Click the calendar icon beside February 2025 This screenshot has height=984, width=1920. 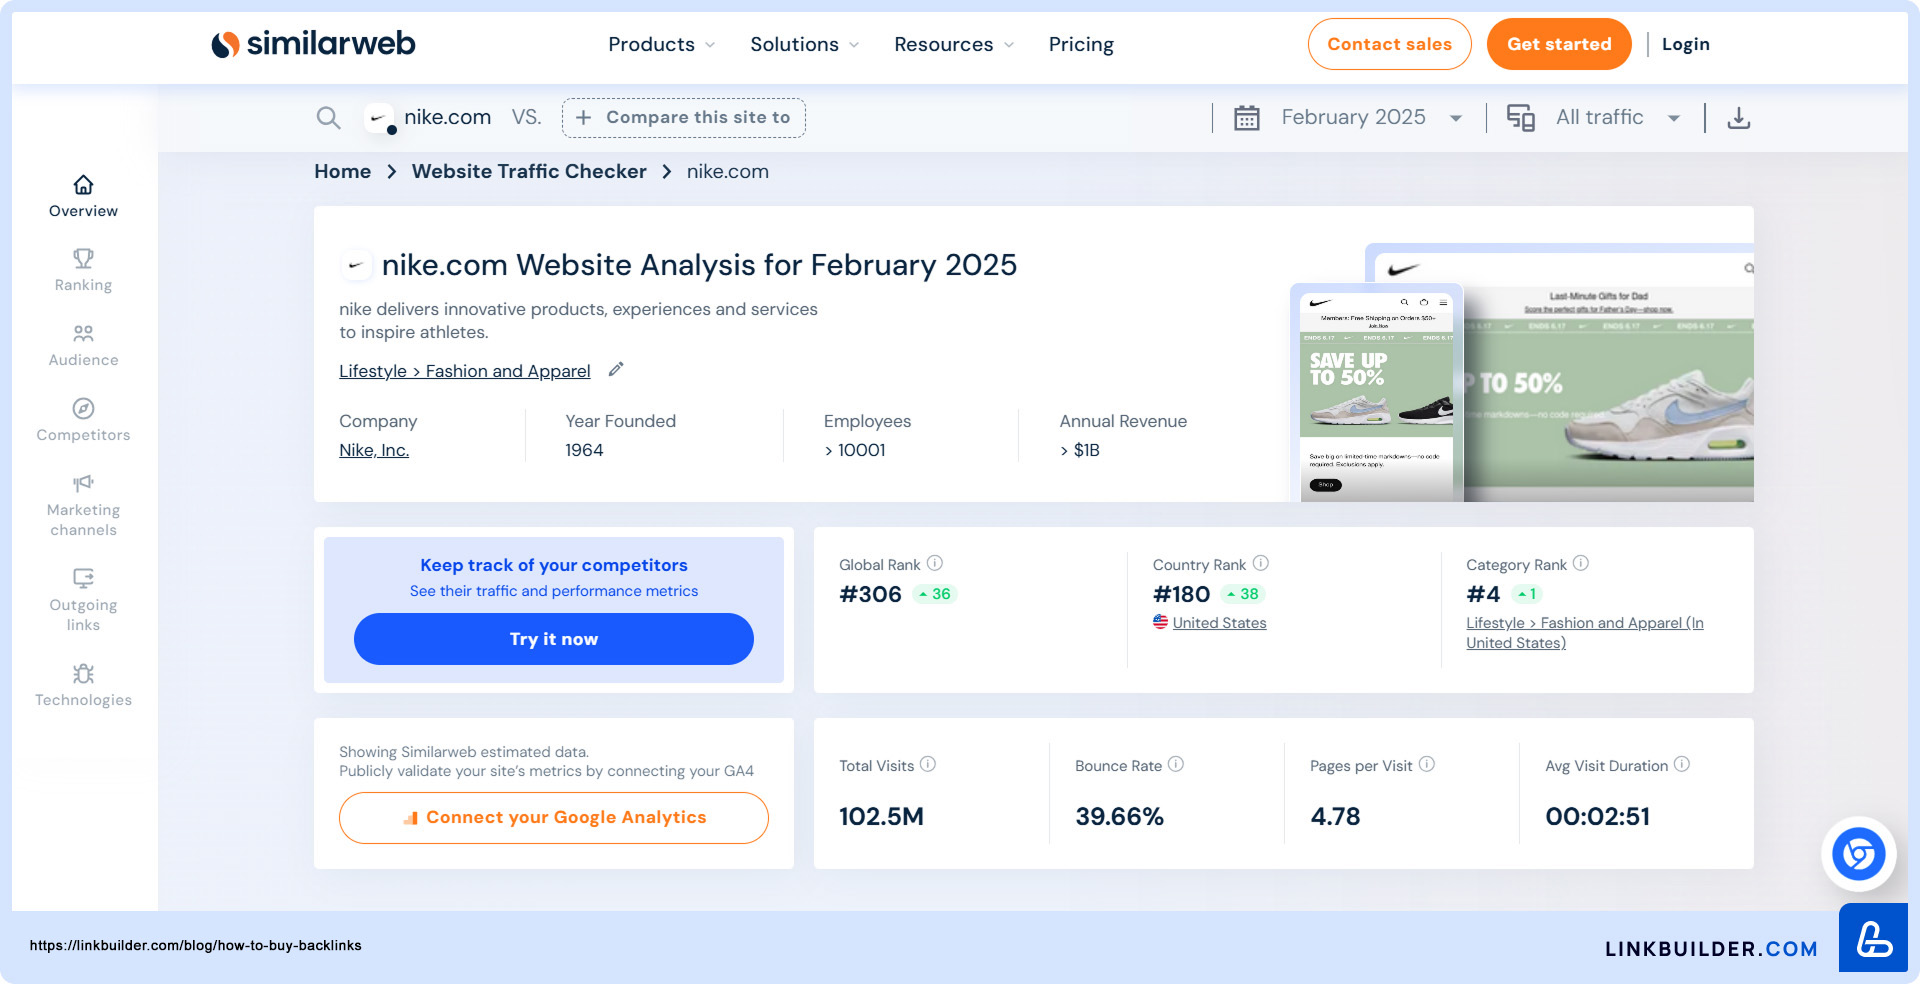click(1246, 118)
